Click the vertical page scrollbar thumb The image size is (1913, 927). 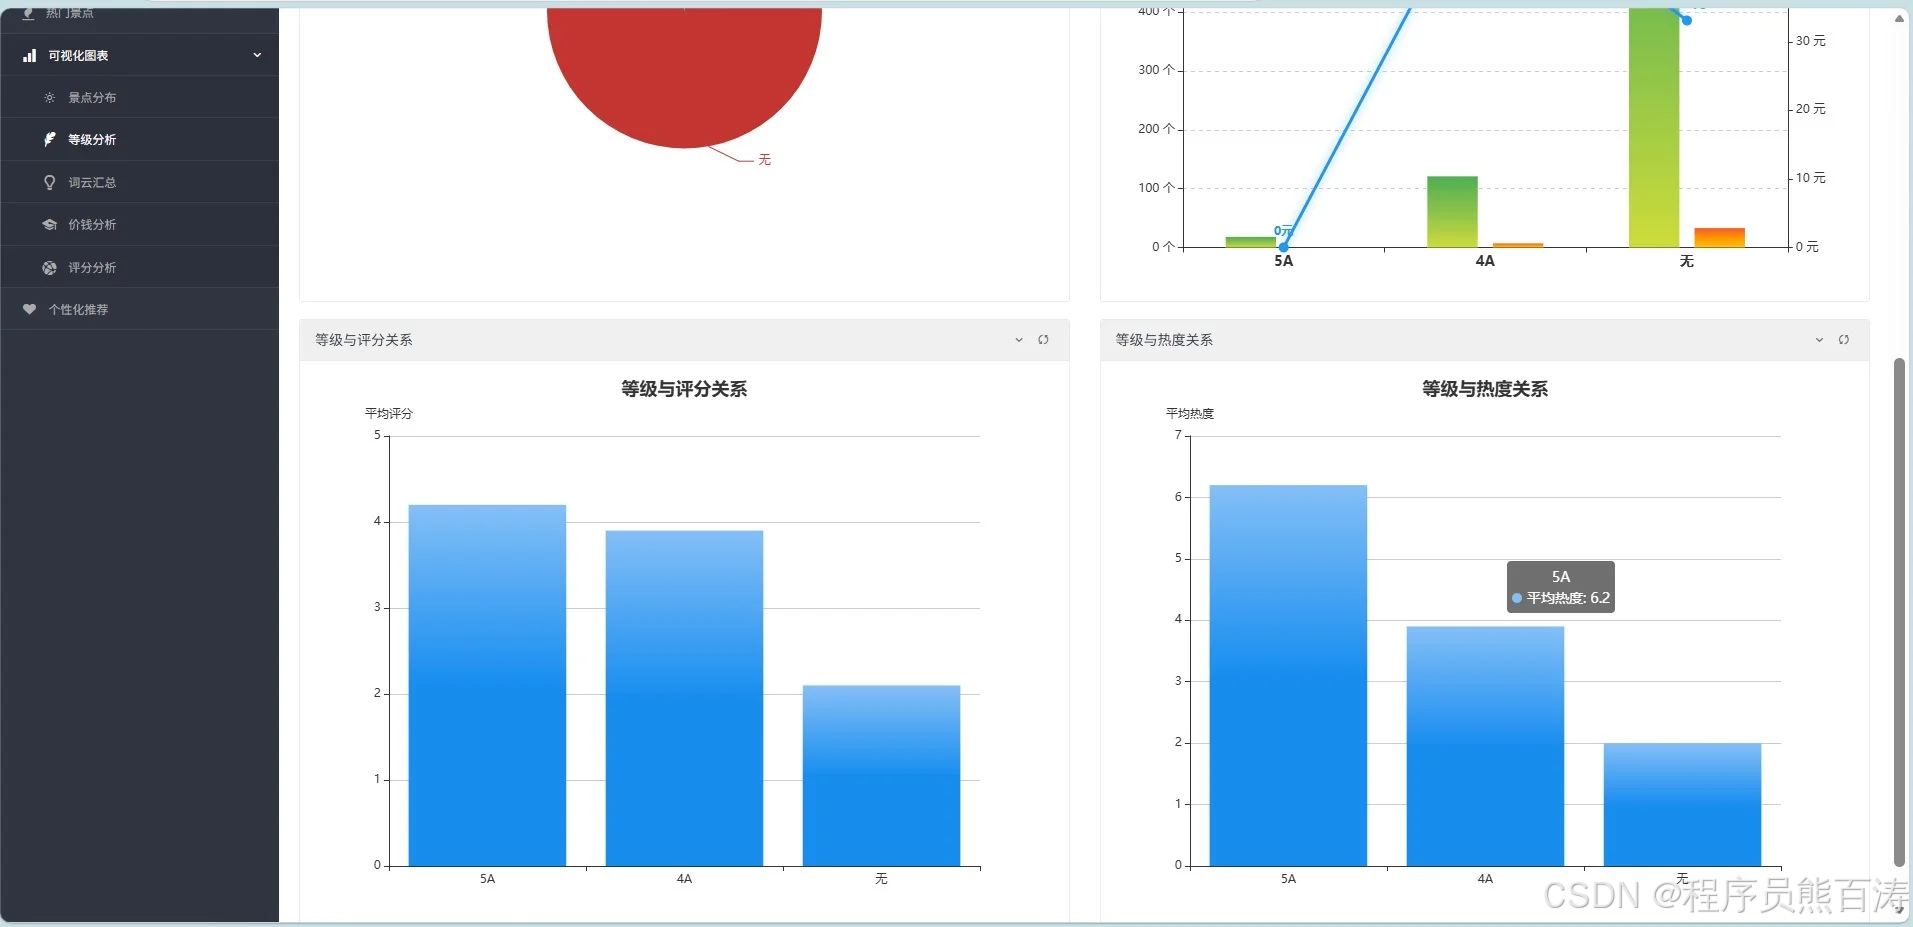pyautogui.click(x=1899, y=611)
